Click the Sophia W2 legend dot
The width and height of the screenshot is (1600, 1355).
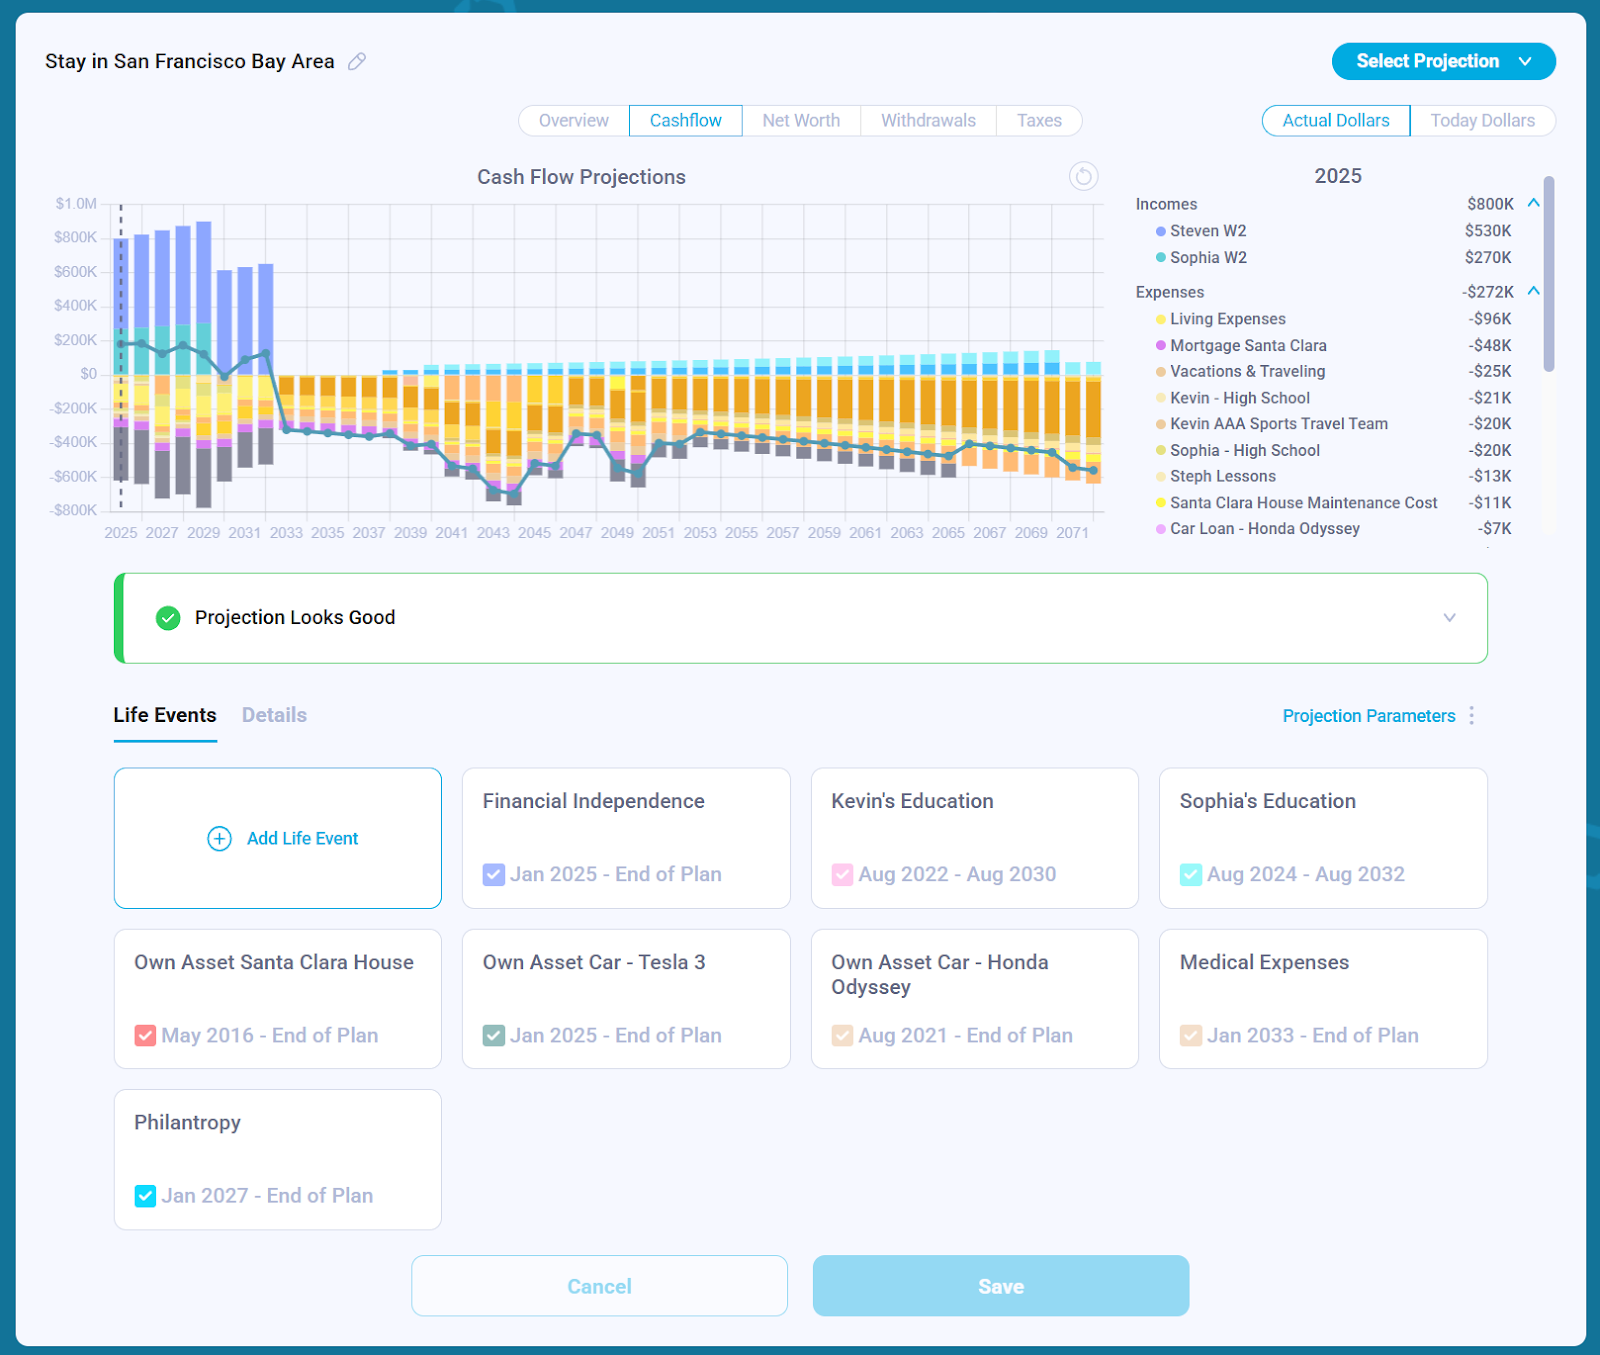[x=1161, y=258]
